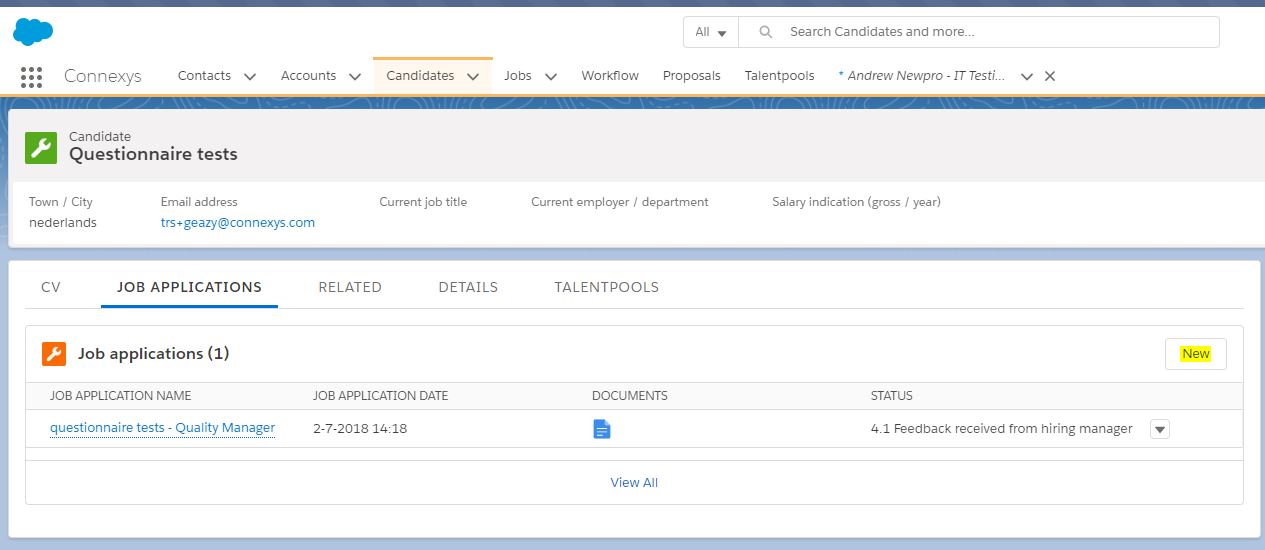This screenshot has height=550, width=1265.
Task: Click the View All link
Action: pyautogui.click(x=634, y=482)
